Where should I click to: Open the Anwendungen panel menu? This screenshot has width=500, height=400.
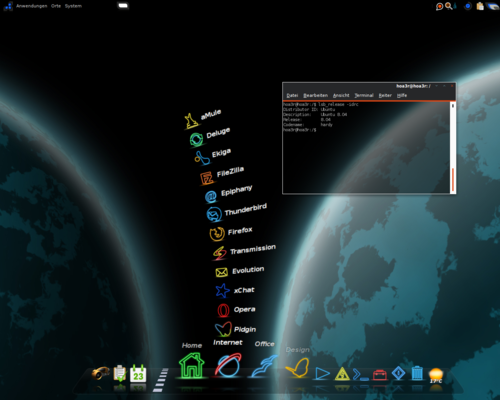pos(32,6)
